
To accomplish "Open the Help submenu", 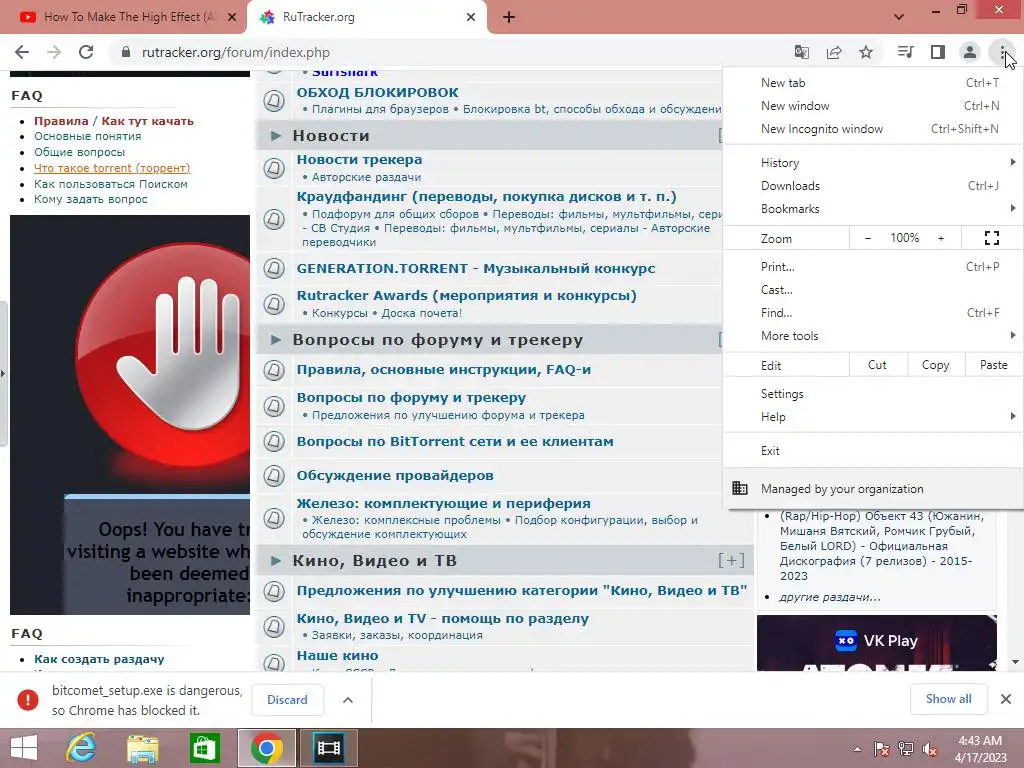I will coord(873,417).
